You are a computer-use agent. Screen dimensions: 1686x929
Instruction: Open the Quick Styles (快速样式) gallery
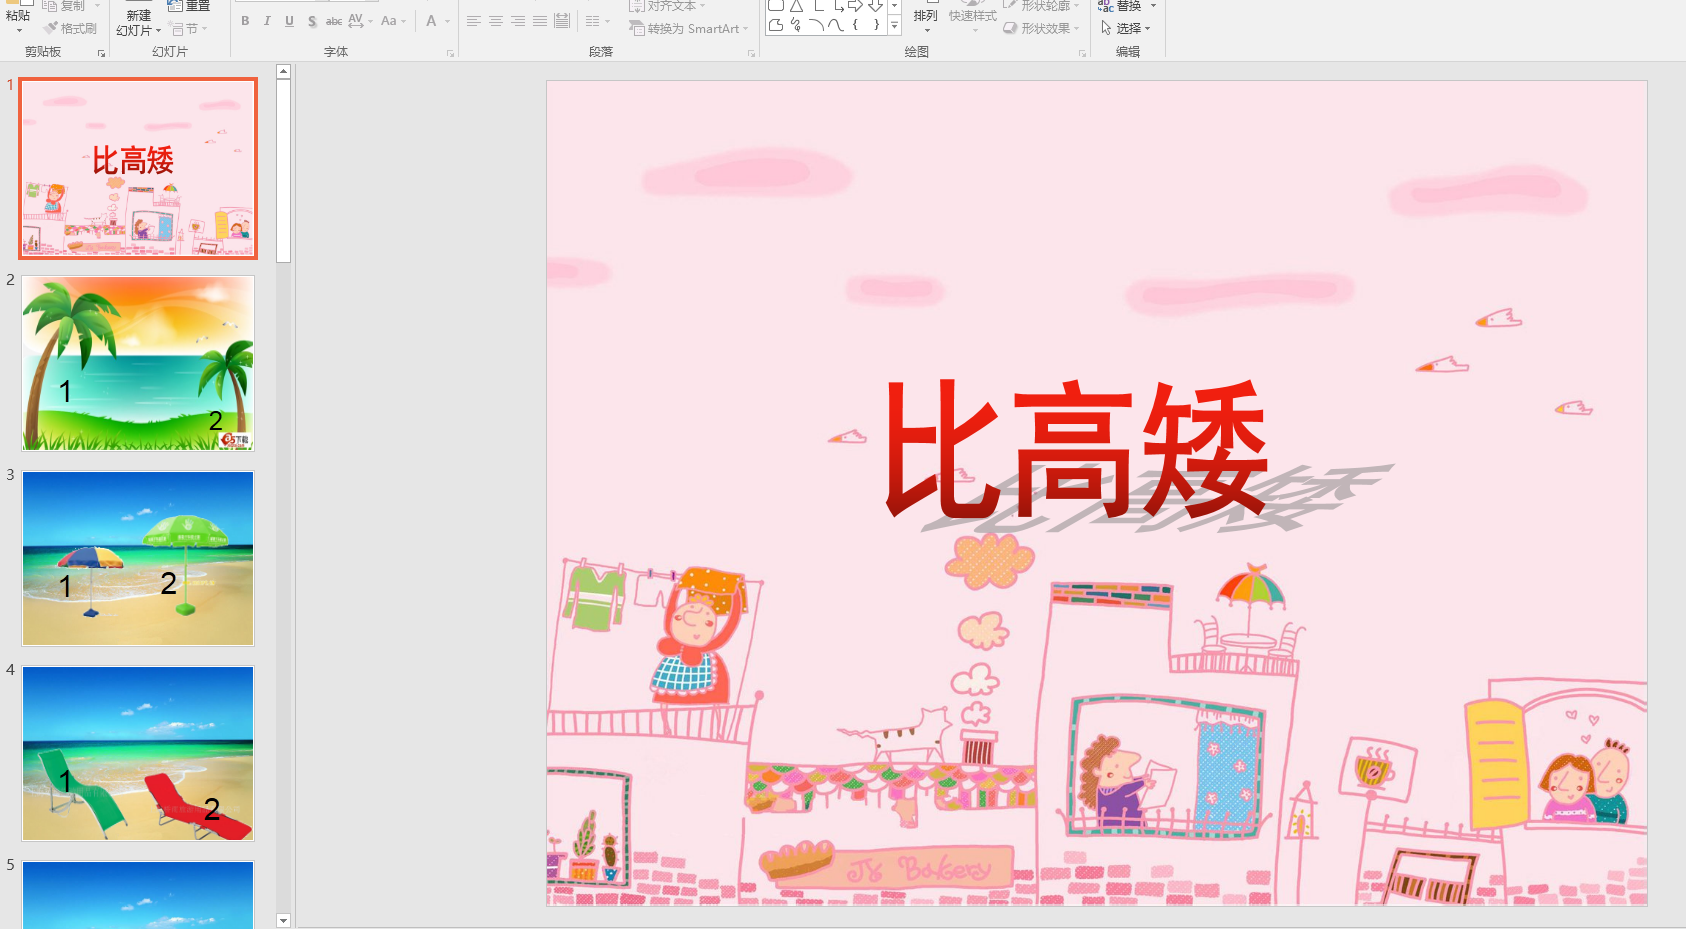(975, 16)
